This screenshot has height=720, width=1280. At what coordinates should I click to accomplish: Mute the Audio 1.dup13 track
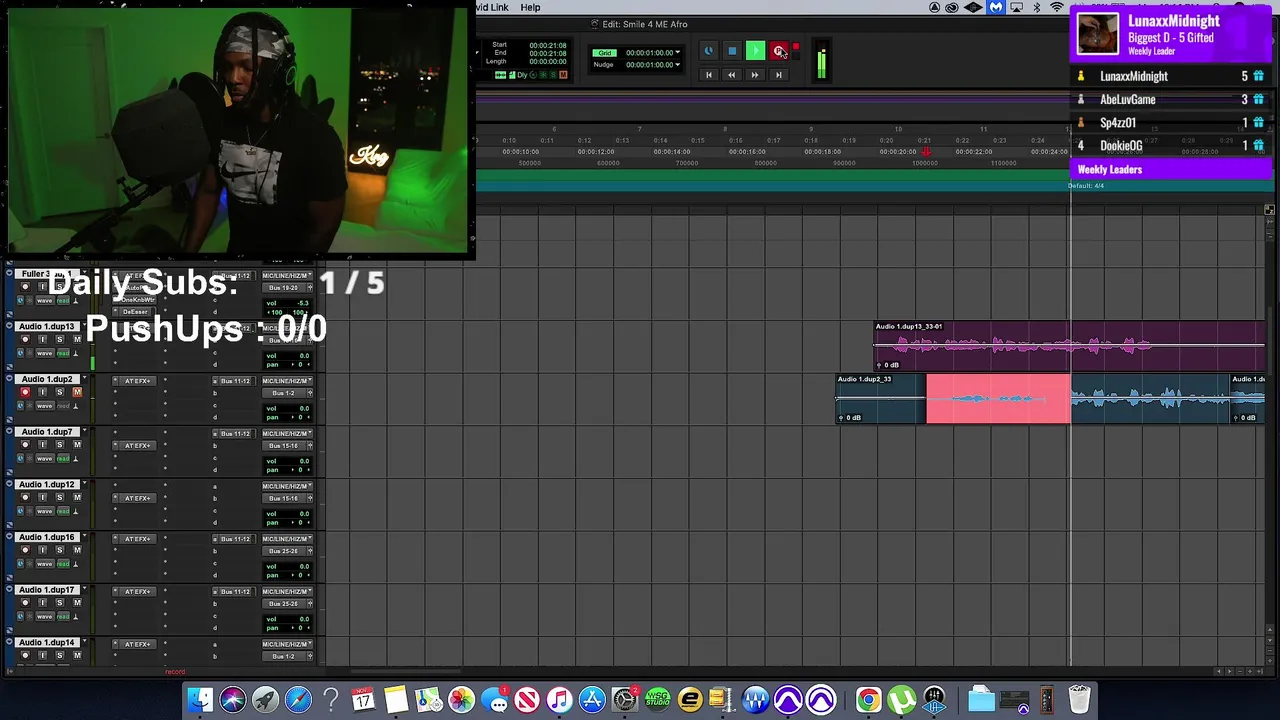77,339
